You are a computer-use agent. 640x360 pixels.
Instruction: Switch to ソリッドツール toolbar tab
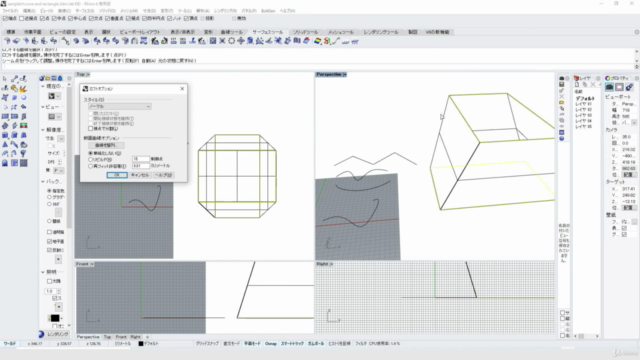pyautogui.click(x=305, y=32)
